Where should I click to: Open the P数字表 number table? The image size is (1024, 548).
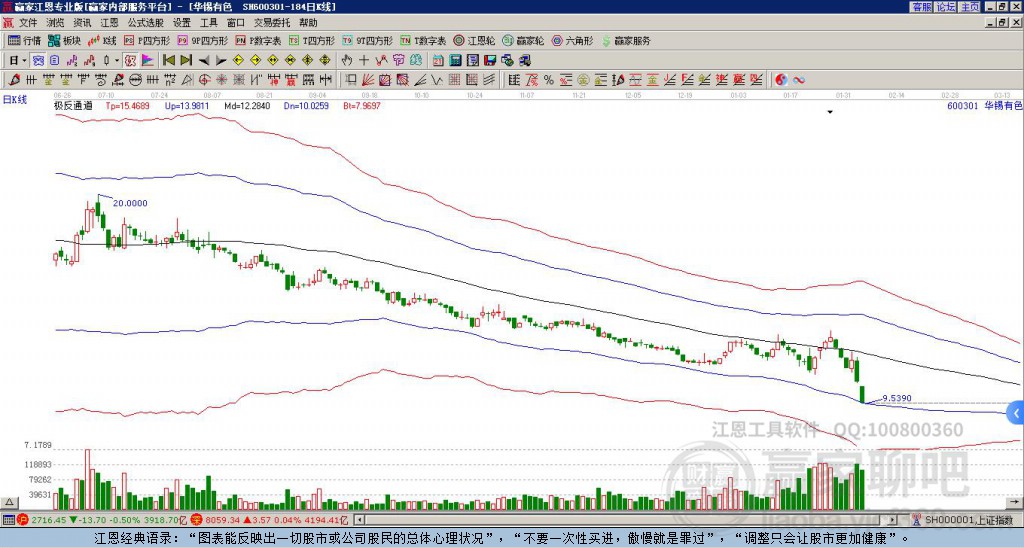point(258,40)
